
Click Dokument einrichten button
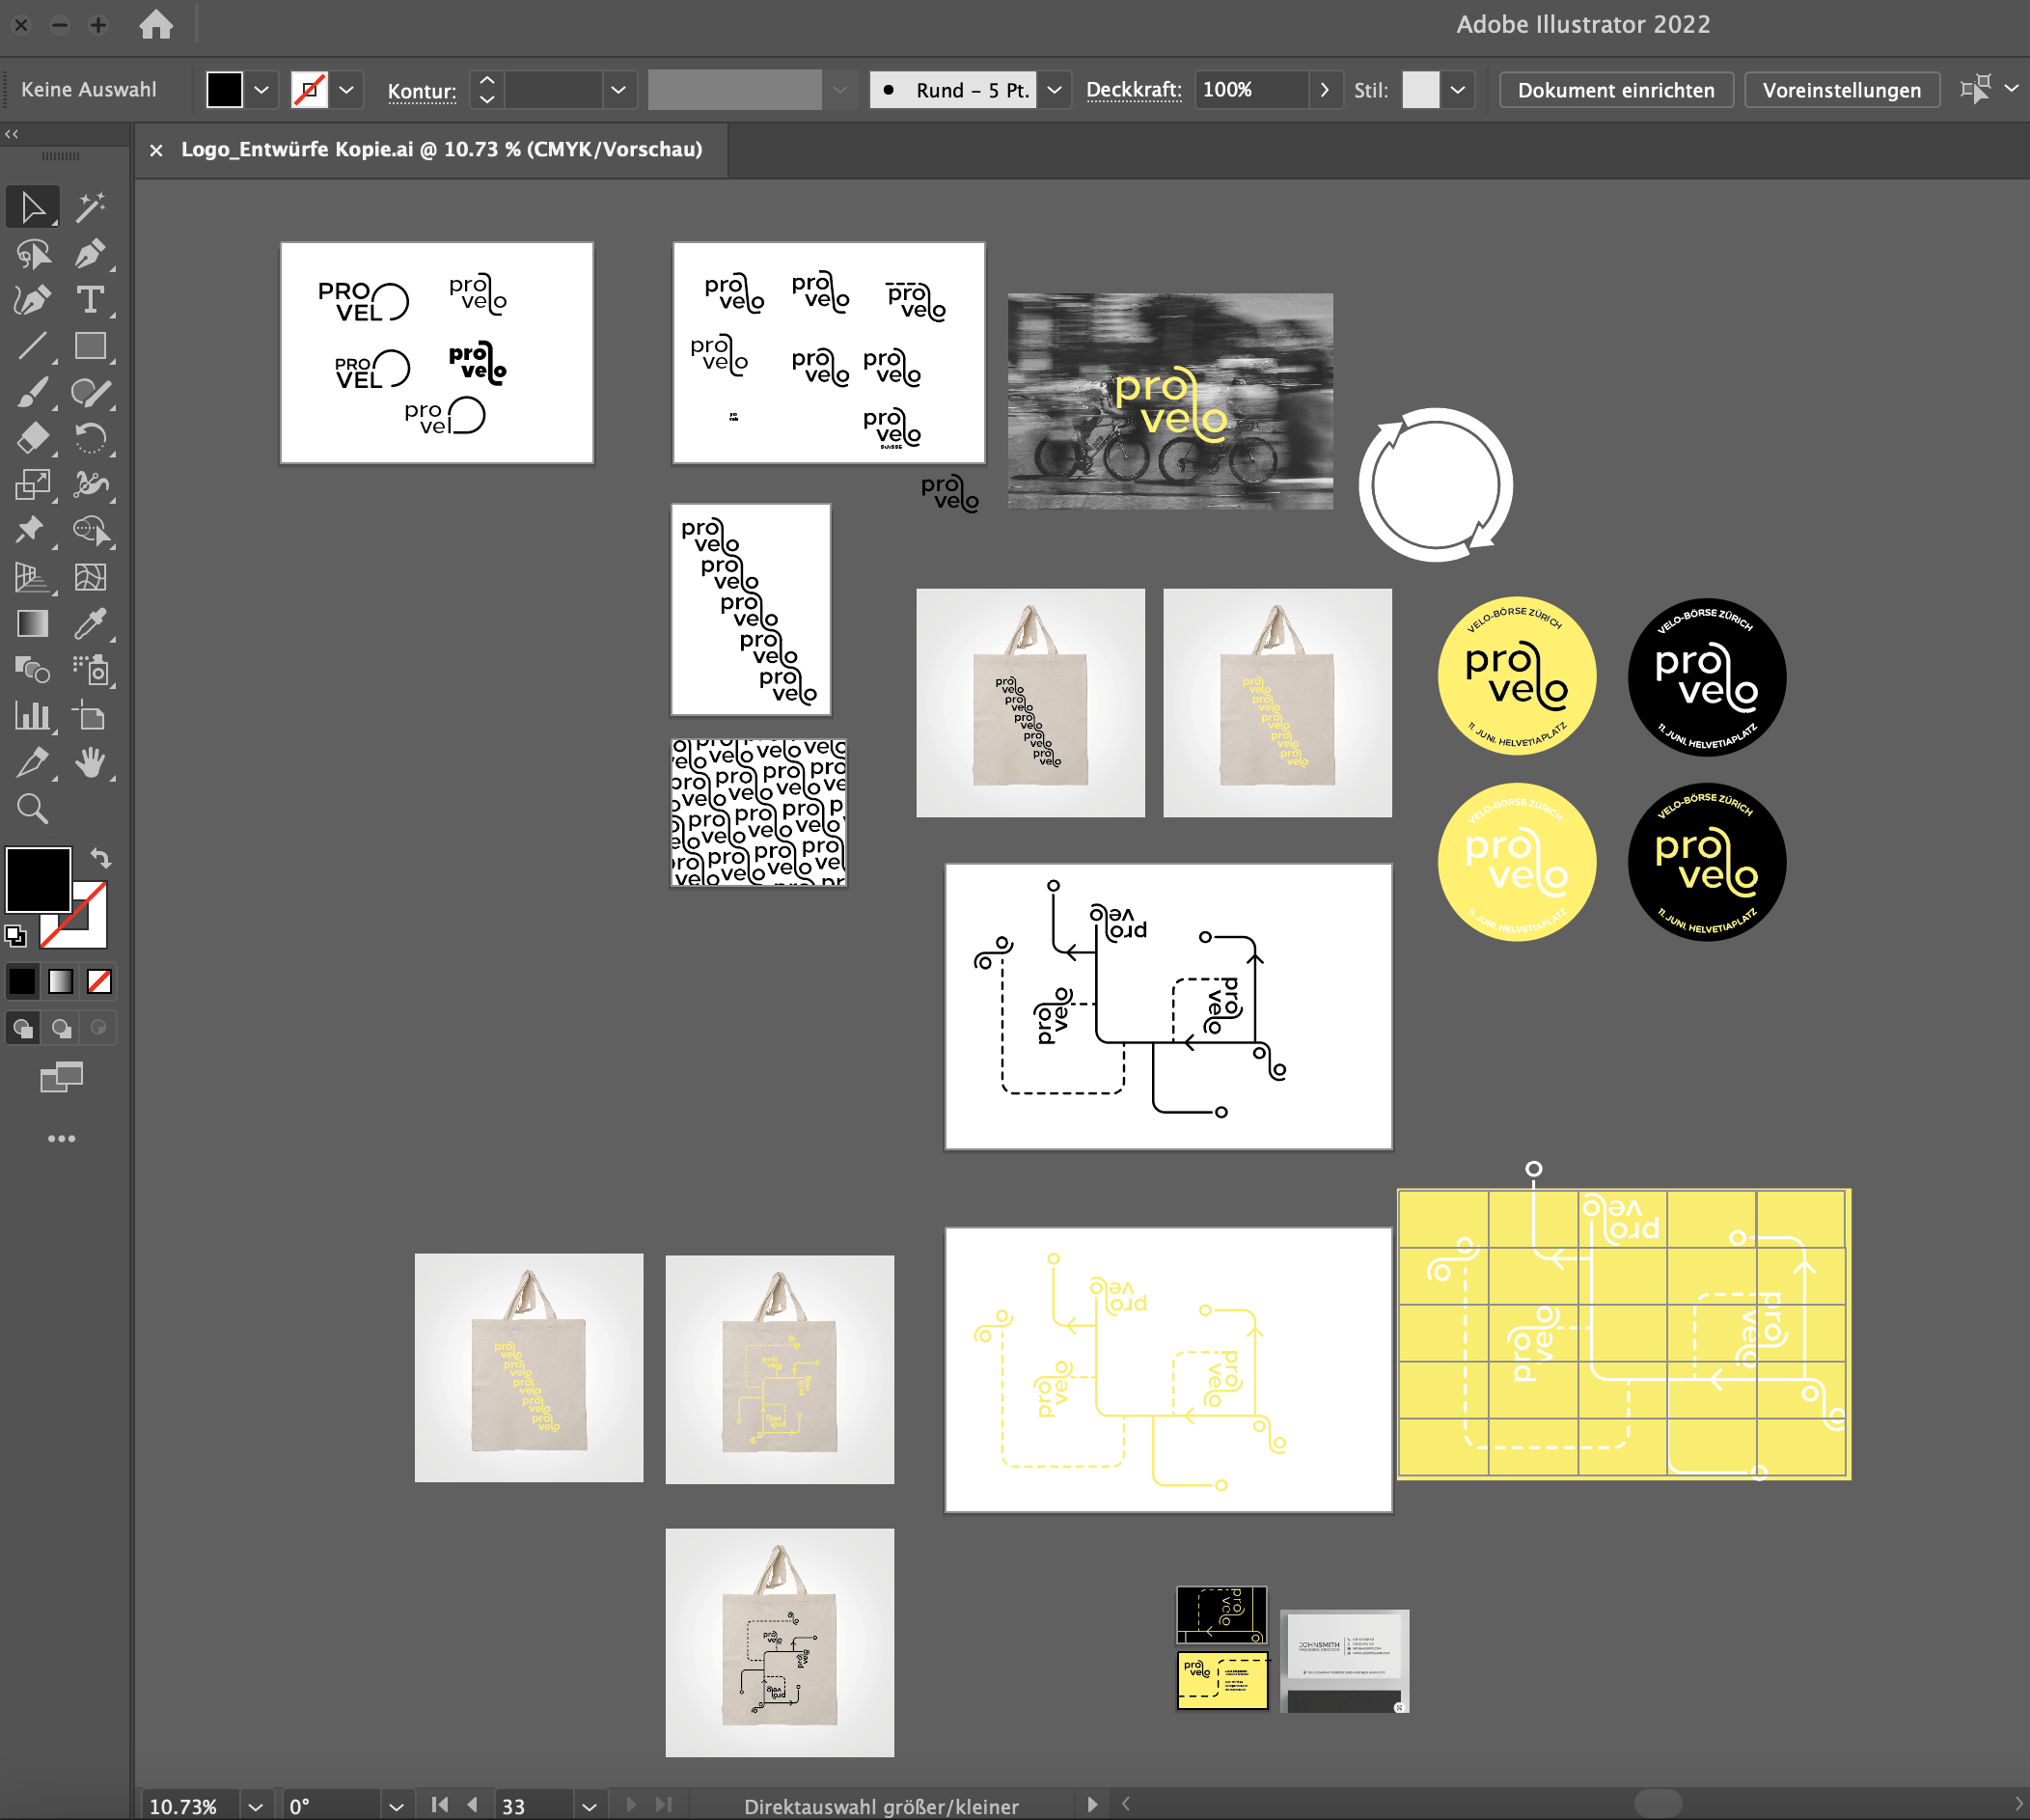1616,90
